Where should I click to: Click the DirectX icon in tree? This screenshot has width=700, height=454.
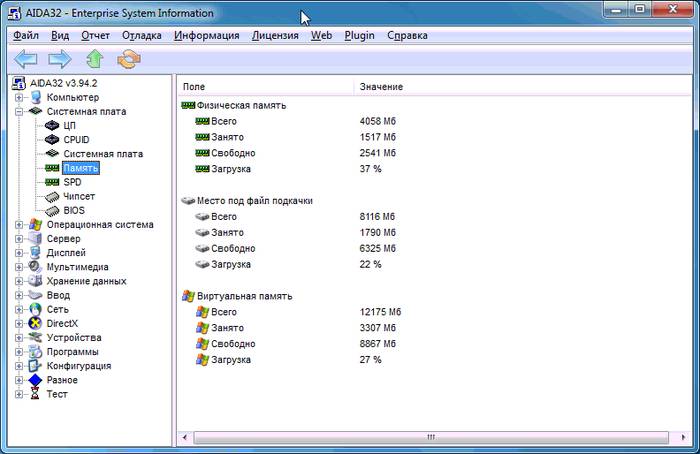(36, 323)
